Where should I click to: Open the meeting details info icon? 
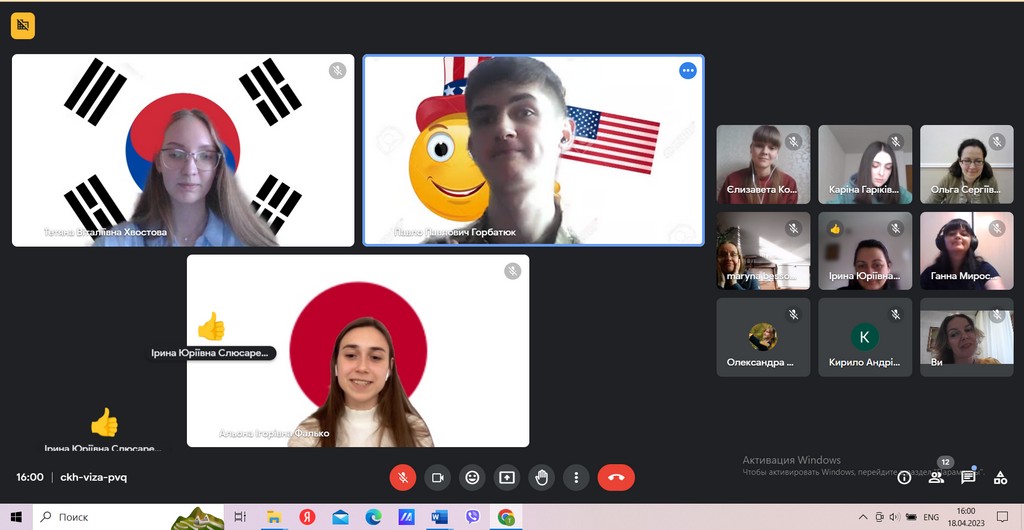coord(904,478)
